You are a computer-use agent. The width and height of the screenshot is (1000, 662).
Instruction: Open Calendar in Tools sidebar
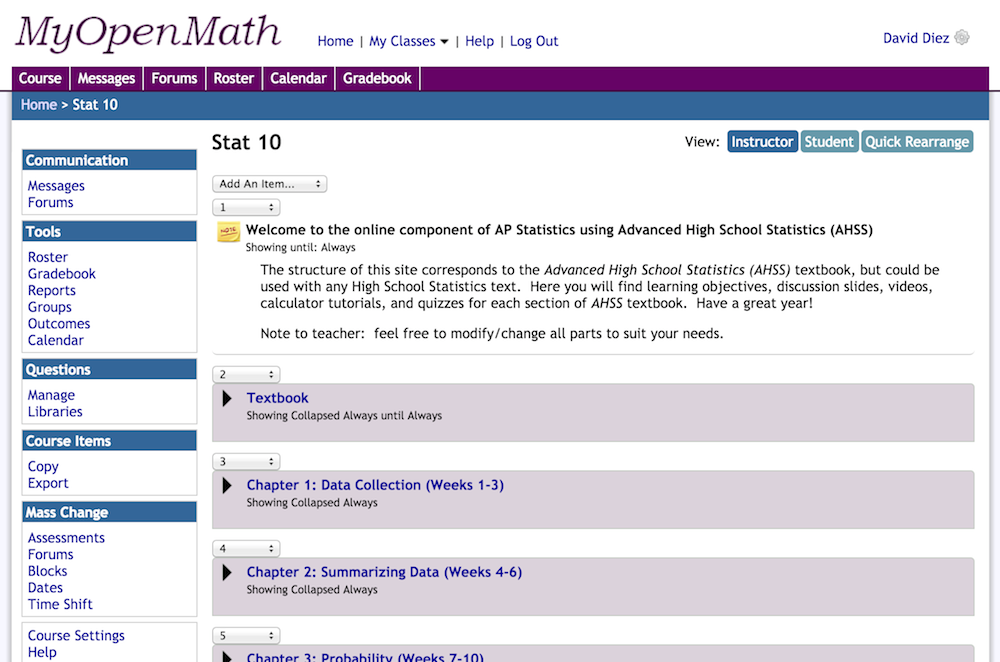pyautogui.click(x=55, y=340)
